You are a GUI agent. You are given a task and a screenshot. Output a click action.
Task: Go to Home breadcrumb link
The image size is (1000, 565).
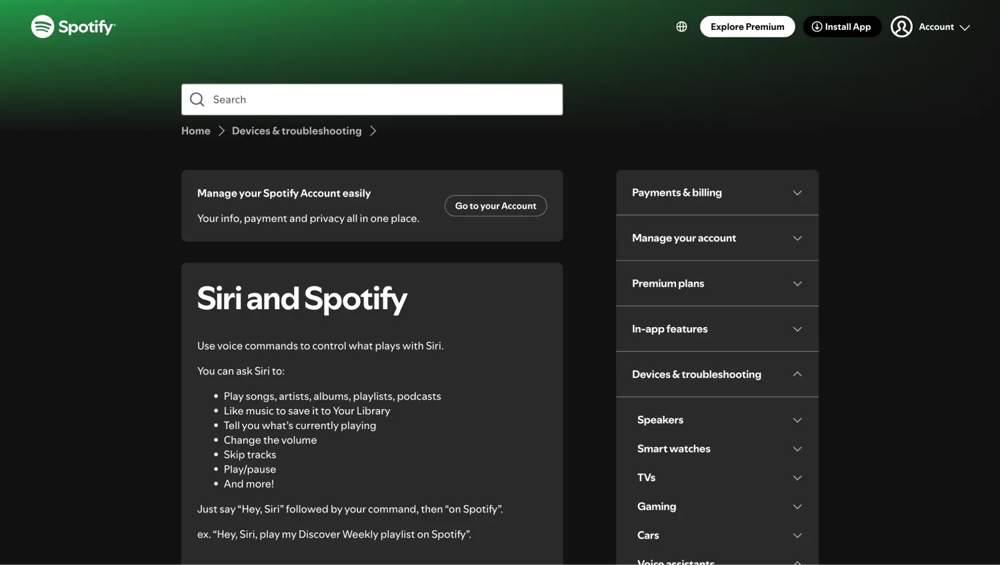pyautogui.click(x=196, y=131)
